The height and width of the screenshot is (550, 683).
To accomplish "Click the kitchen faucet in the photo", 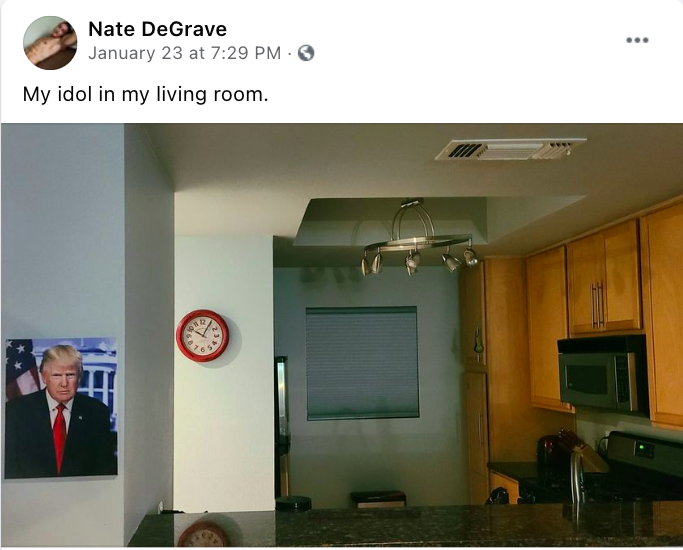I will tap(578, 477).
